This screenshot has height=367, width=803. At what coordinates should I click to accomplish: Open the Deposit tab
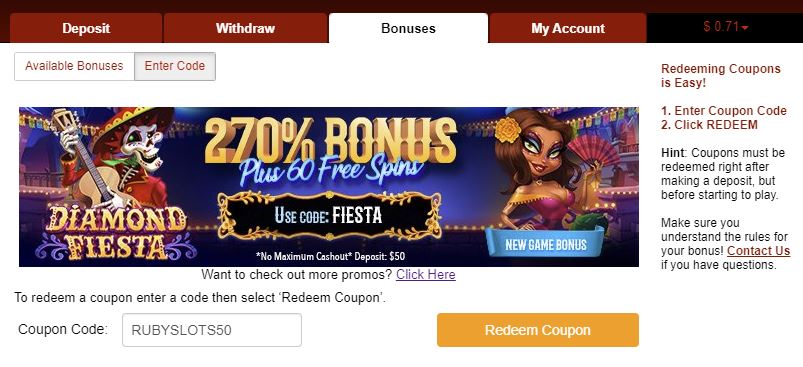click(86, 28)
